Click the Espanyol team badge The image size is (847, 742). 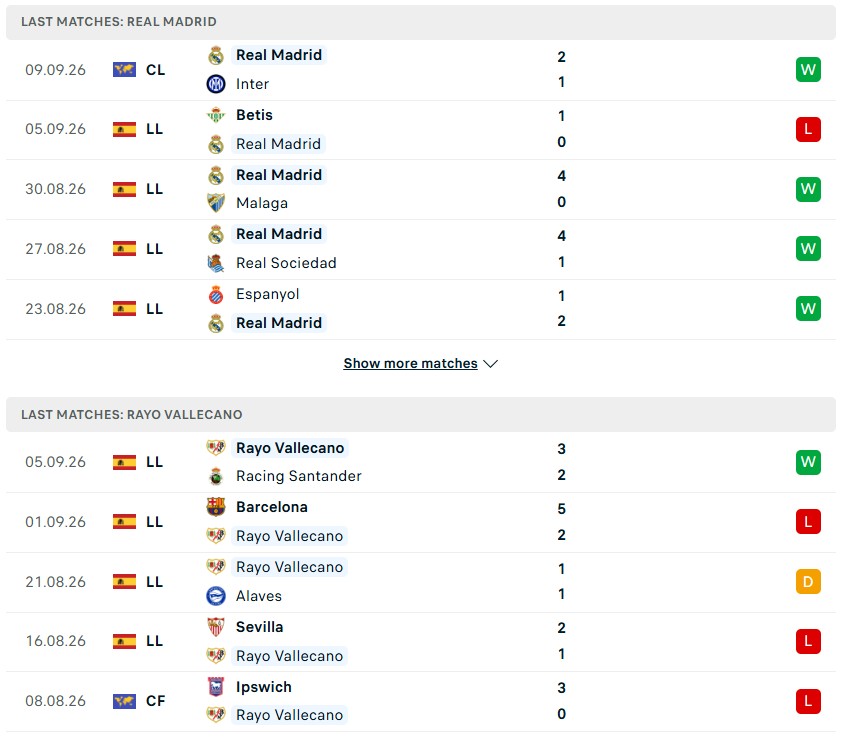click(x=216, y=294)
